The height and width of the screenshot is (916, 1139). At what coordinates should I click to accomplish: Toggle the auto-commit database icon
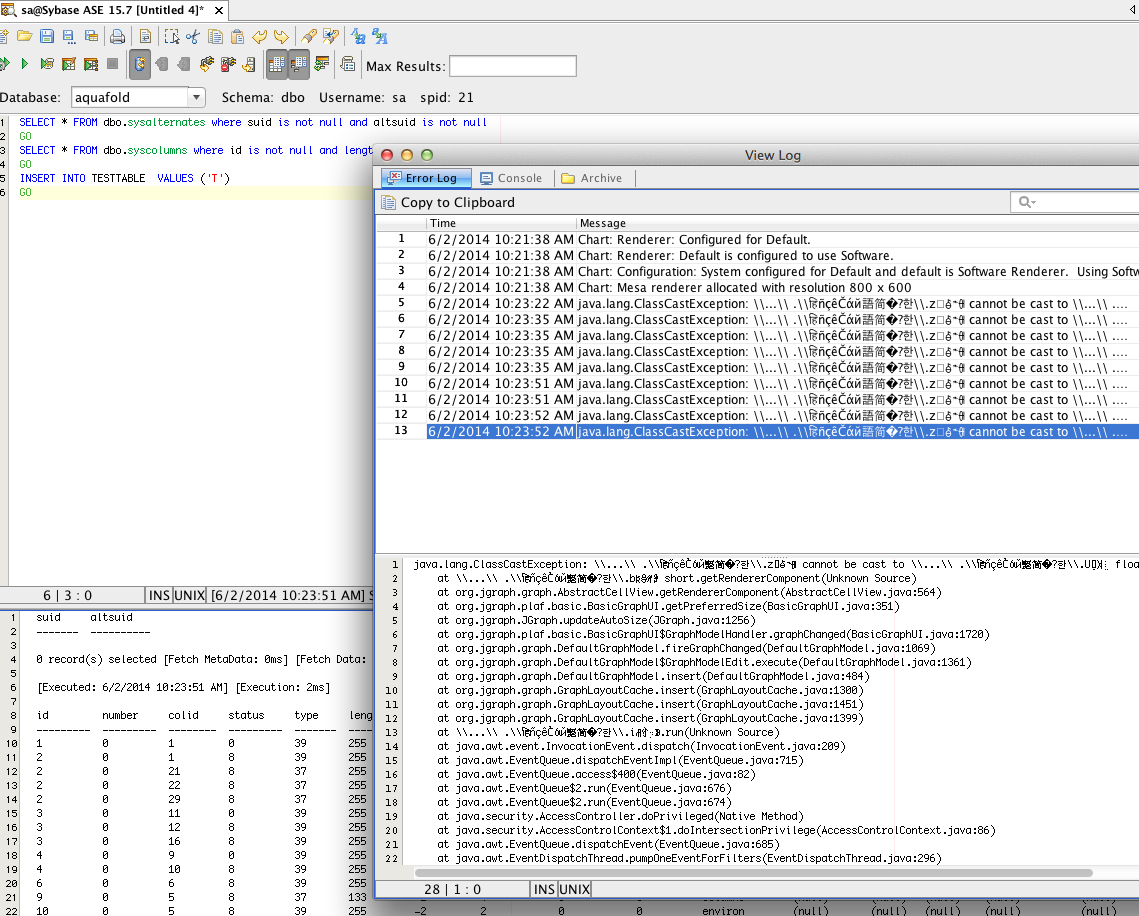139,65
